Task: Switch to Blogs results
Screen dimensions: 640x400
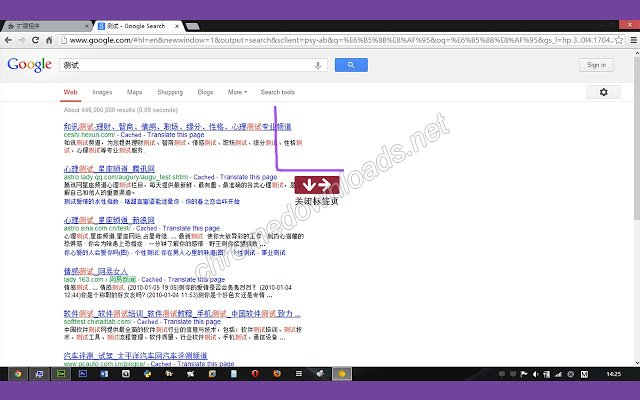Action: click(205, 92)
